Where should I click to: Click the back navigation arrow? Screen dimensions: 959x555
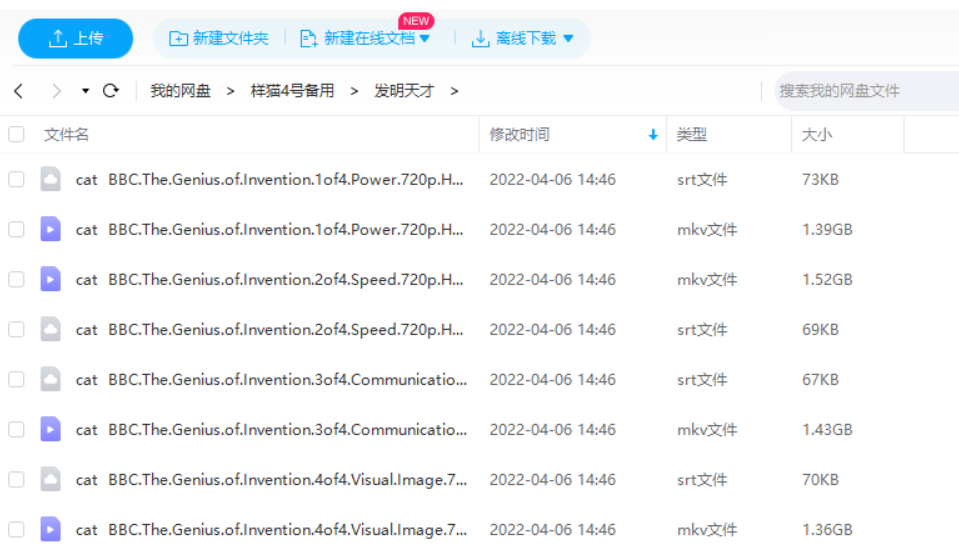pos(19,91)
